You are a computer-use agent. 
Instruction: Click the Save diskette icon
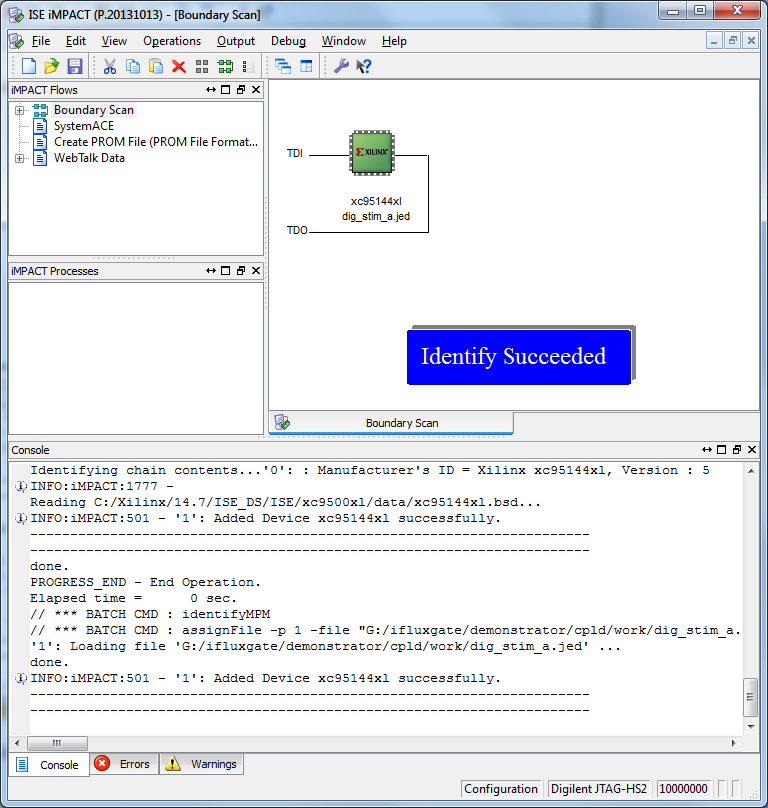75,66
